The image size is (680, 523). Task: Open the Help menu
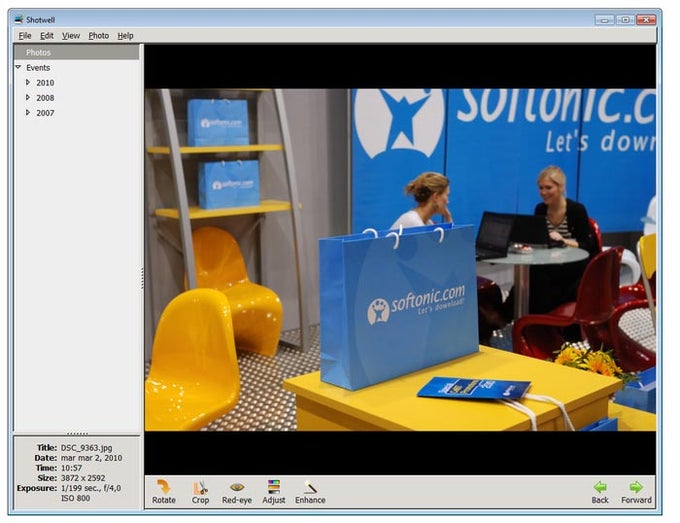(125, 36)
